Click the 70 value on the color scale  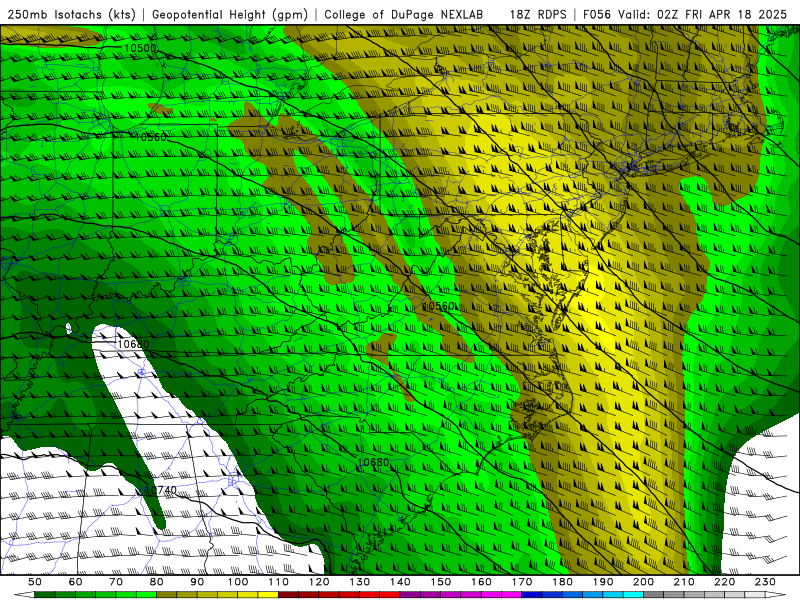tap(116, 582)
